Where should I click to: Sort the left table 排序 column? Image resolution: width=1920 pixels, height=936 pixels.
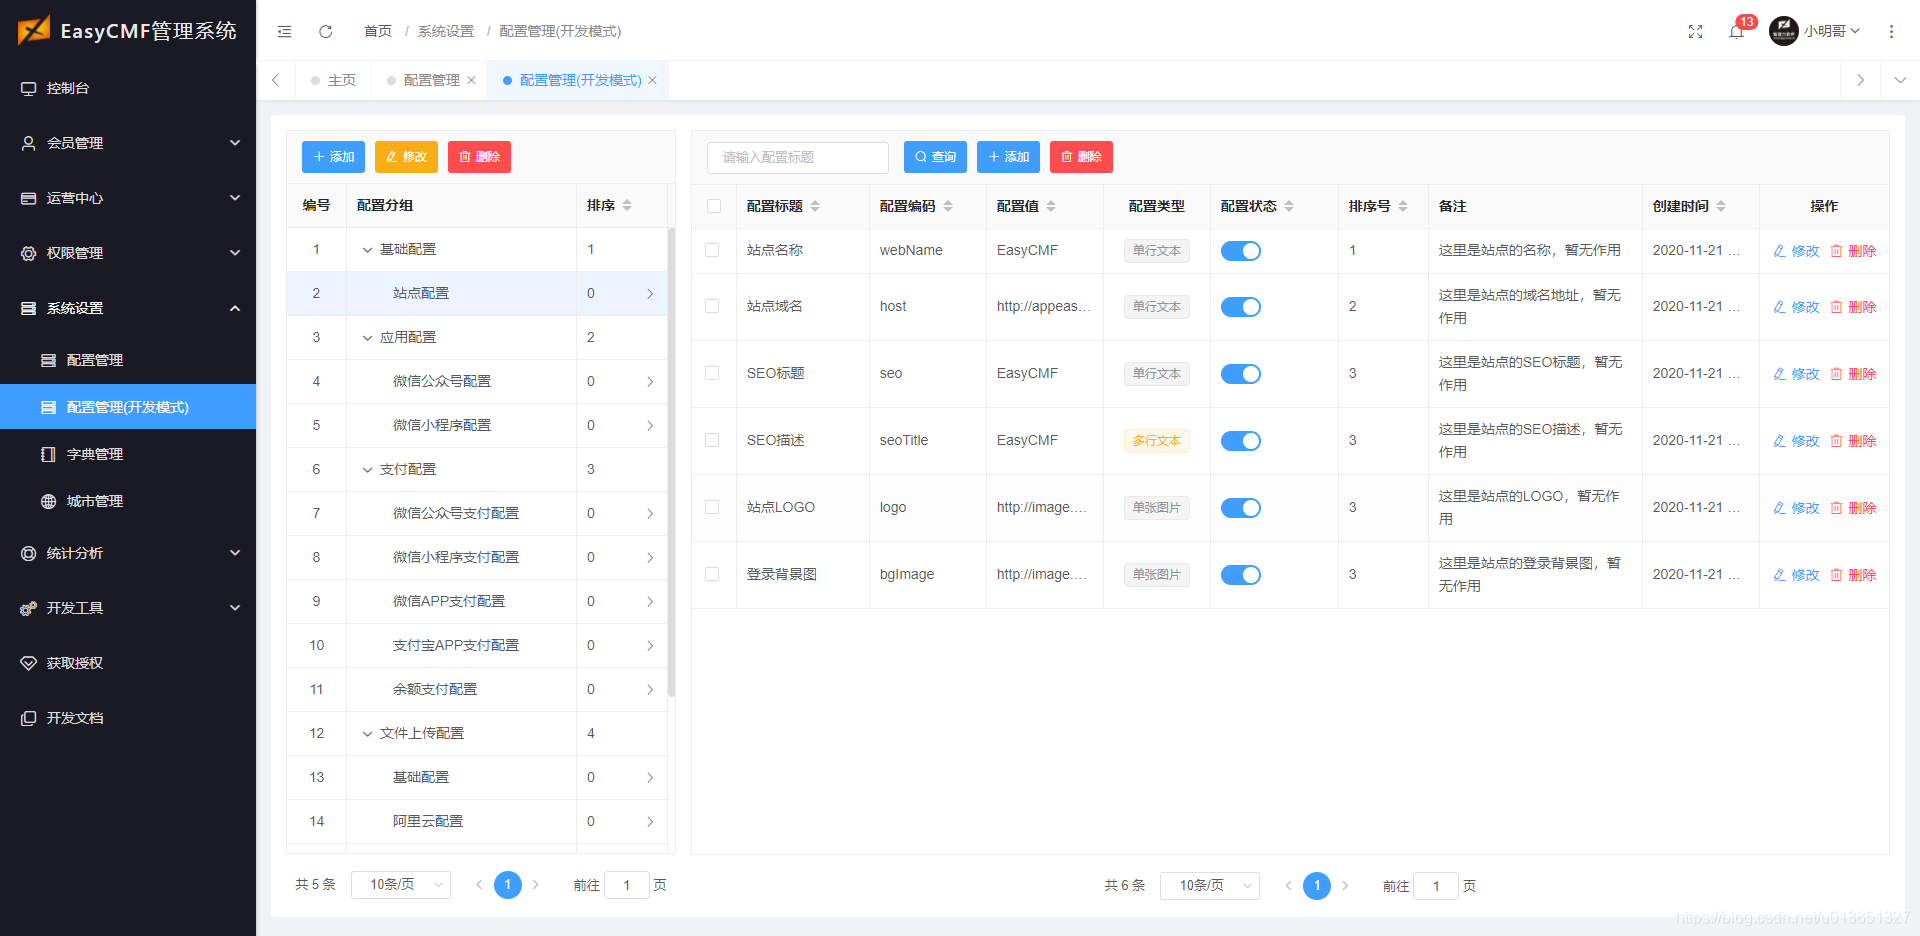tap(627, 205)
